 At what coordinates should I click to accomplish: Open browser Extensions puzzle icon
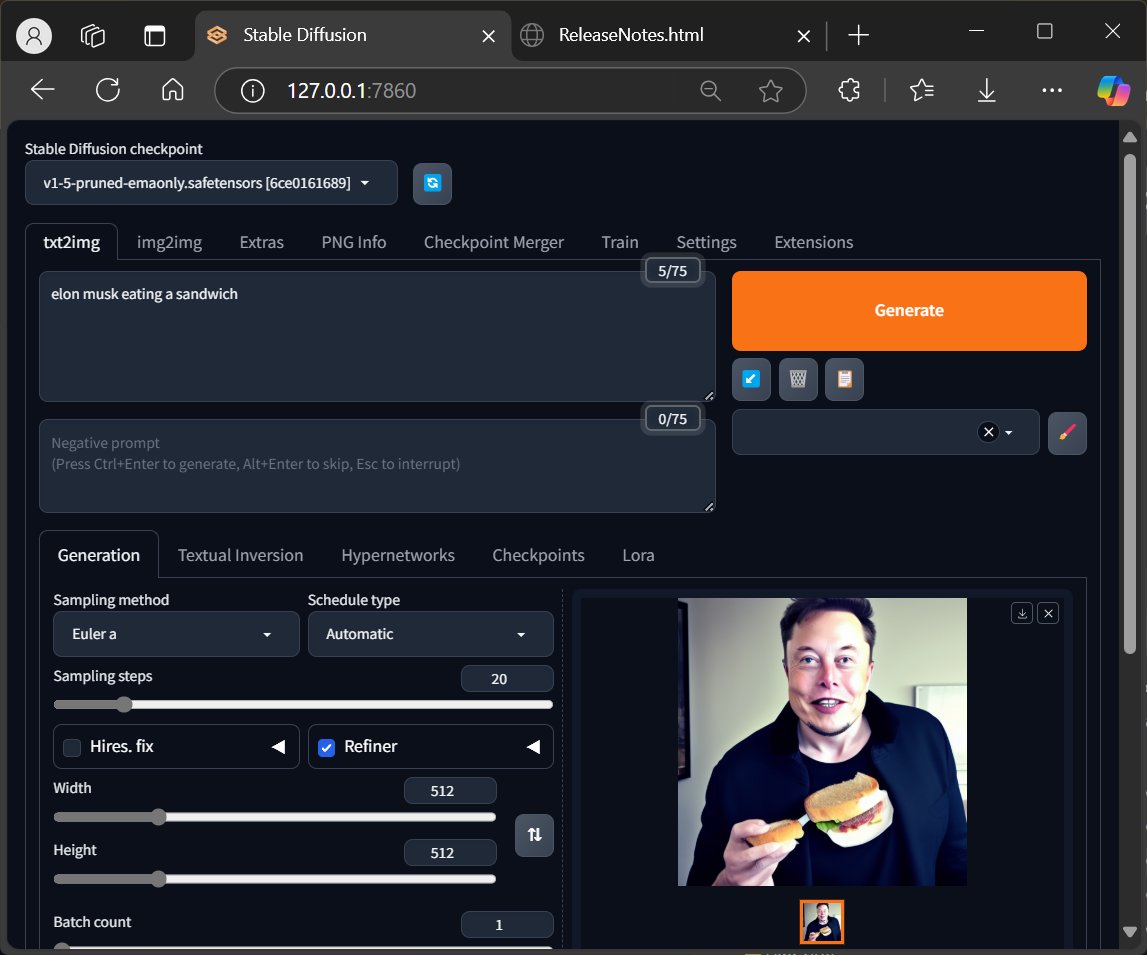tap(849, 91)
